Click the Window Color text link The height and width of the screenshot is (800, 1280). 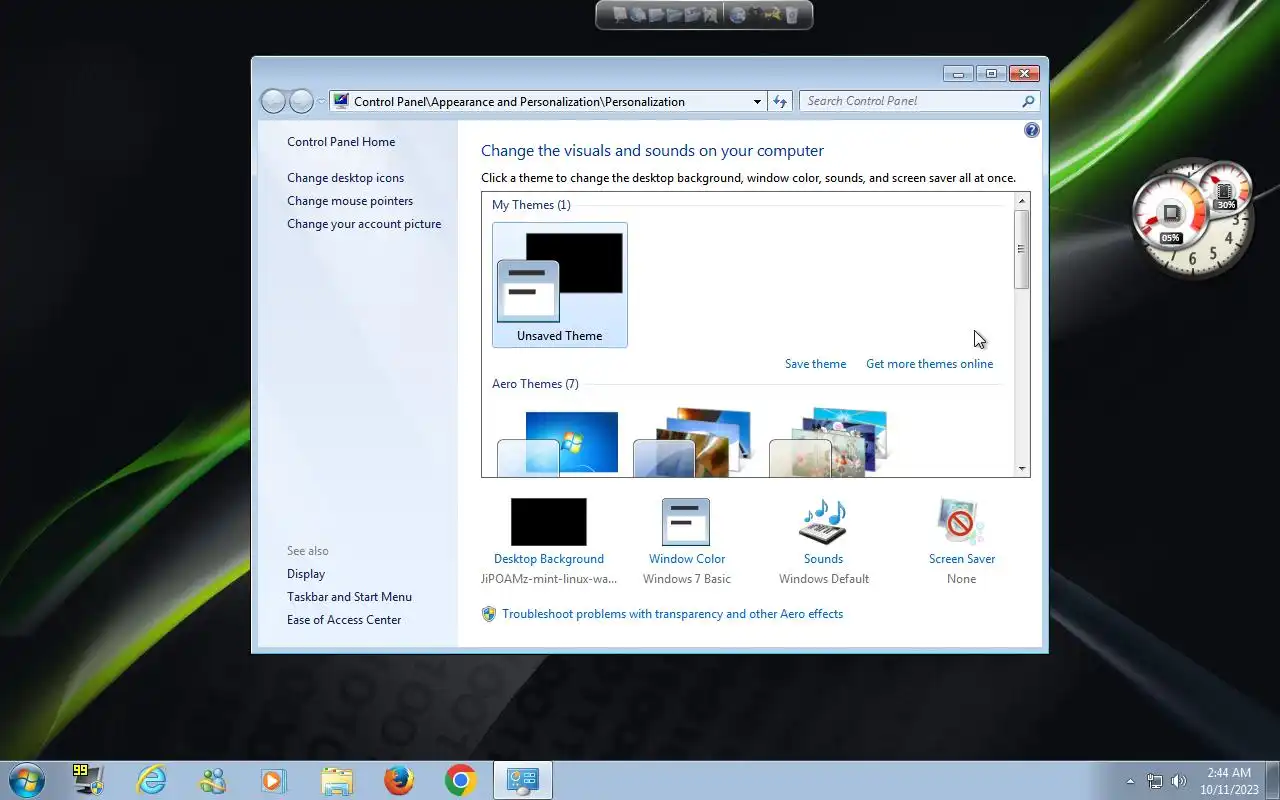pyautogui.click(x=687, y=559)
